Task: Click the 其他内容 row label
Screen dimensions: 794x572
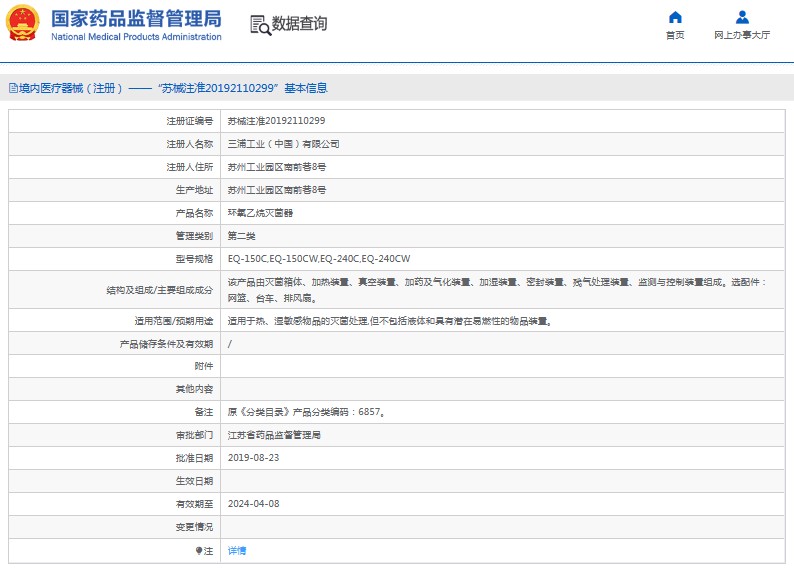Action: point(194,389)
